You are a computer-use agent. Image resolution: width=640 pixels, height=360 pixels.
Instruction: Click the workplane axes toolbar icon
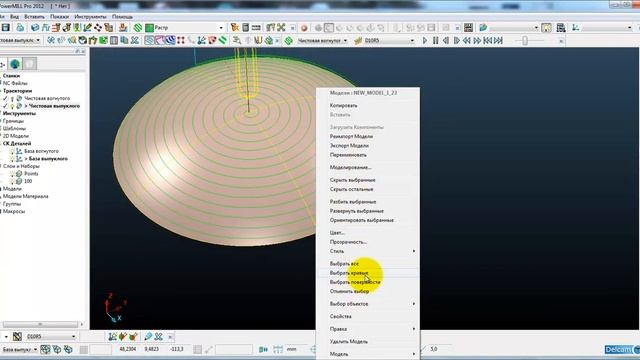[x=576, y=28]
